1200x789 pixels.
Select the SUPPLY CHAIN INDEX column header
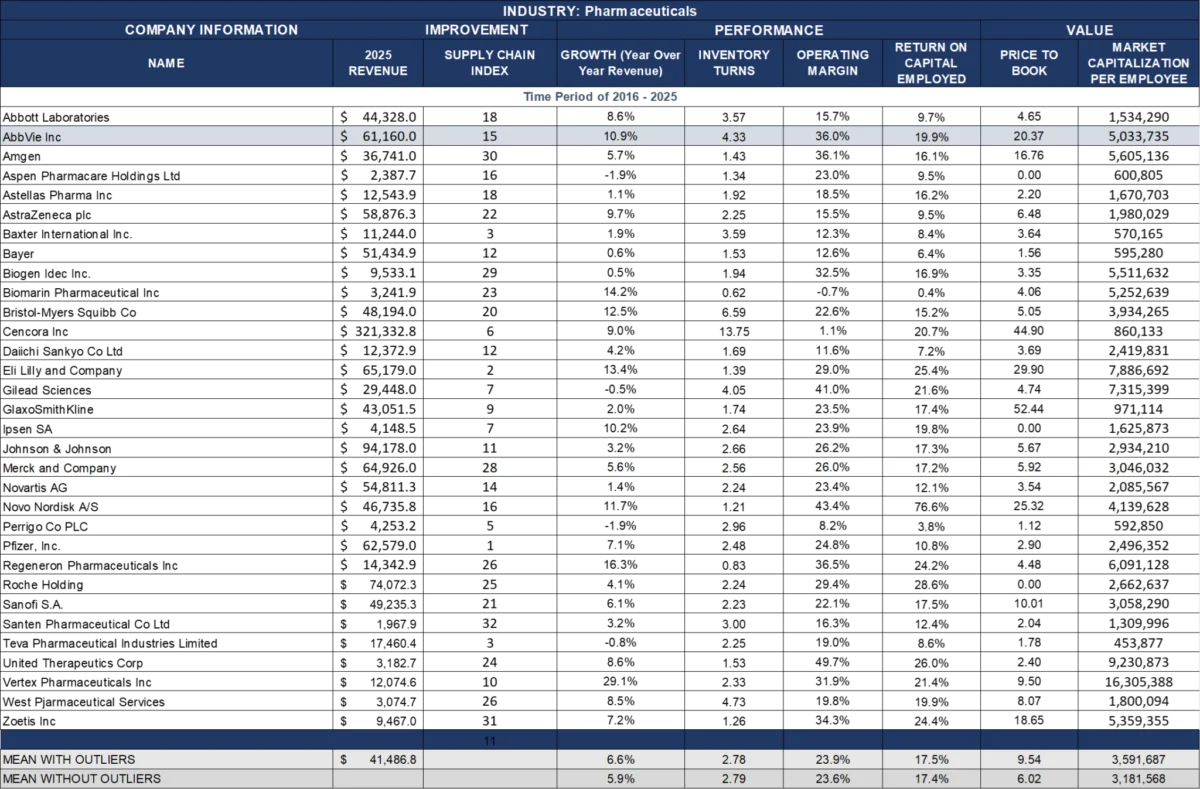tap(490, 63)
